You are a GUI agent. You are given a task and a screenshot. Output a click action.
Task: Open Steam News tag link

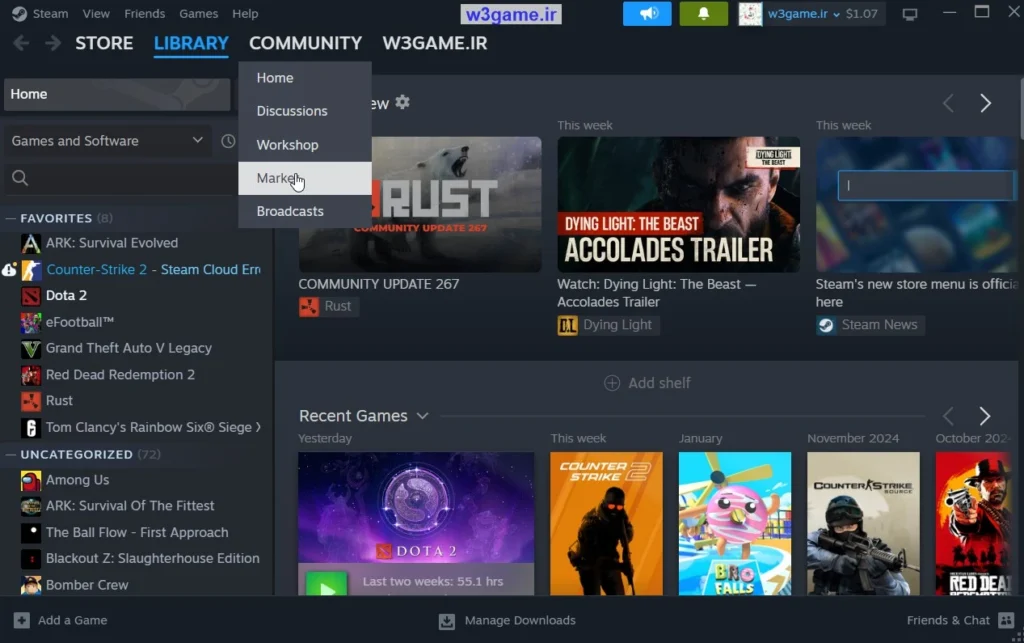[870, 325]
